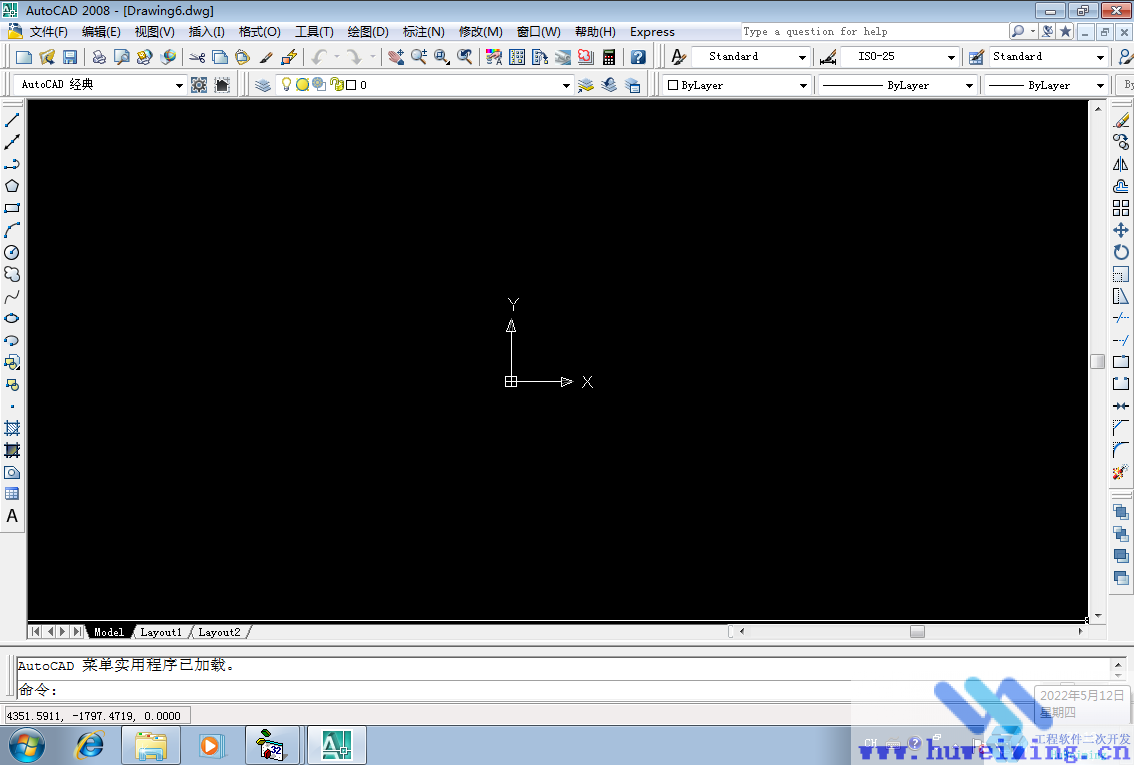Image resolution: width=1134 pixels, height=765 pixels.
Task: Click the InfoCenter search magnifier button
Action: point(1018,31)
